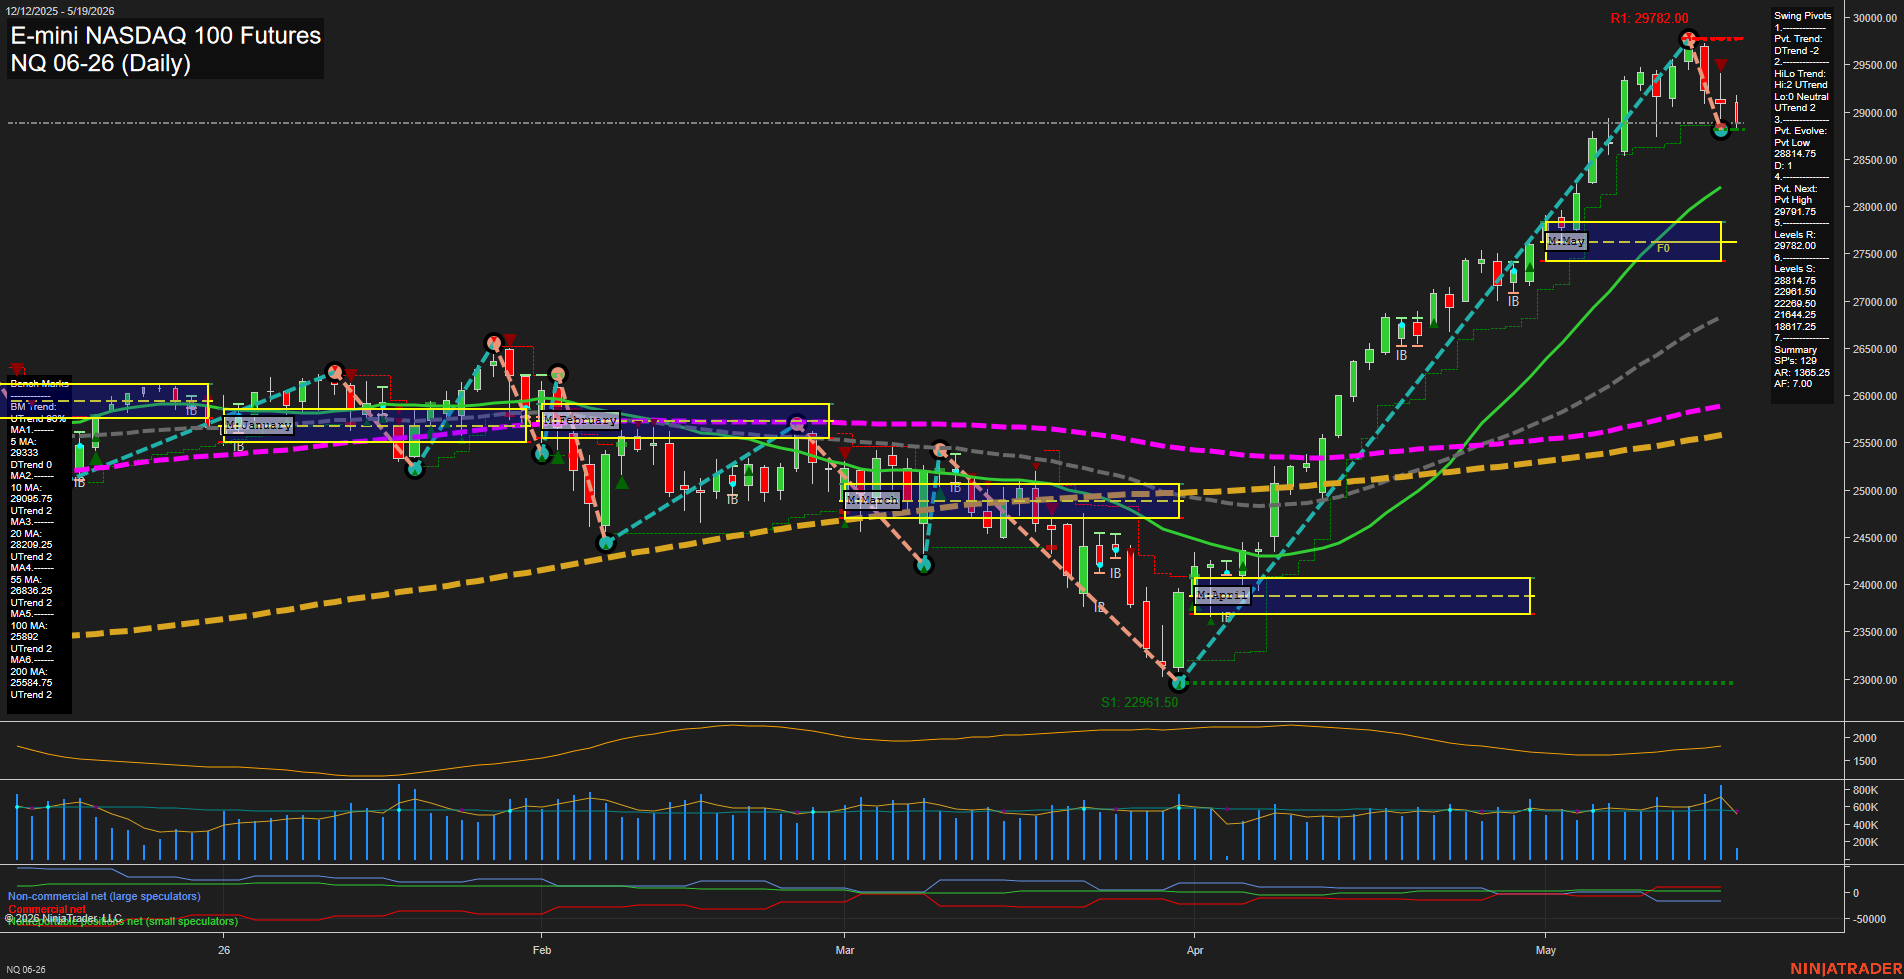The width and height of the screenshot is (1904, 979).
Task: Click the M:May level label
Action: pos(1566,241)
